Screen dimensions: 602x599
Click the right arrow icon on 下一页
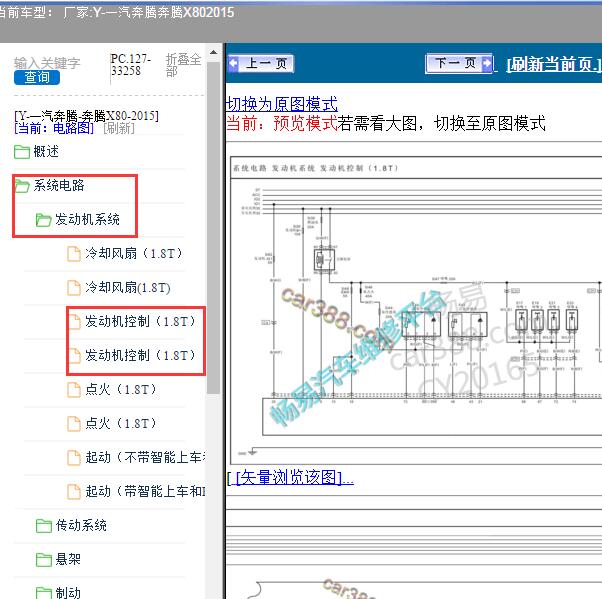(x=486, y=63)
